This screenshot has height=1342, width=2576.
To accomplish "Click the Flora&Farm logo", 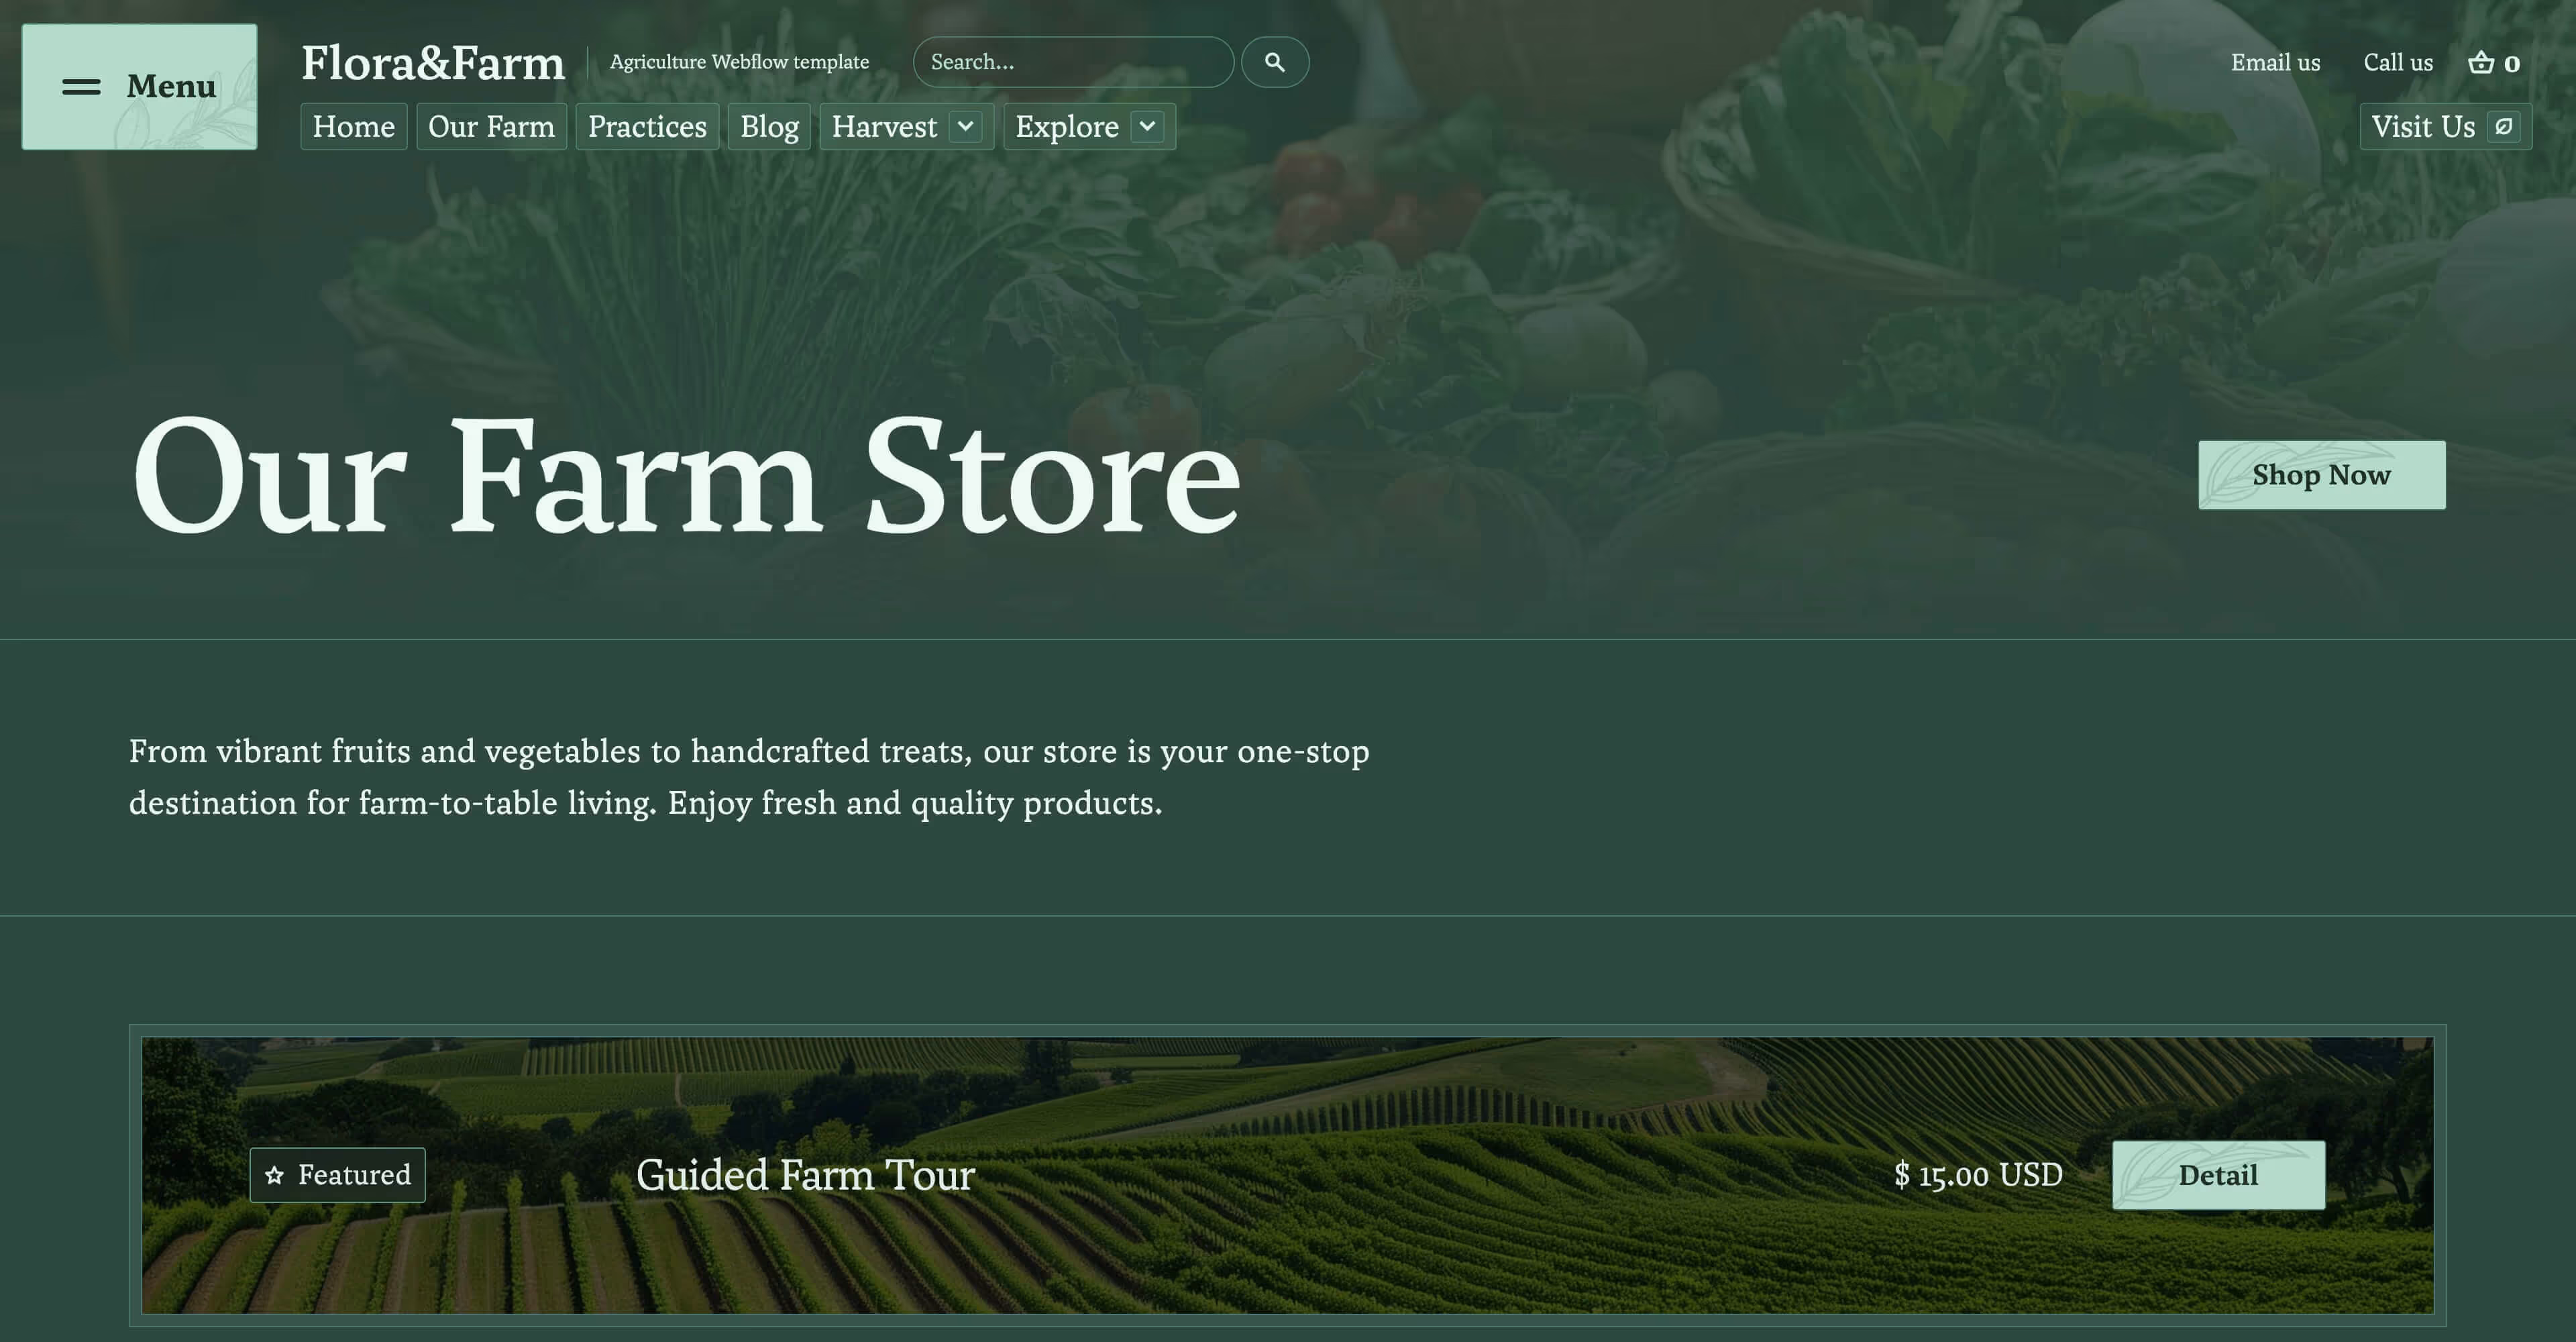I will point(433,62).
